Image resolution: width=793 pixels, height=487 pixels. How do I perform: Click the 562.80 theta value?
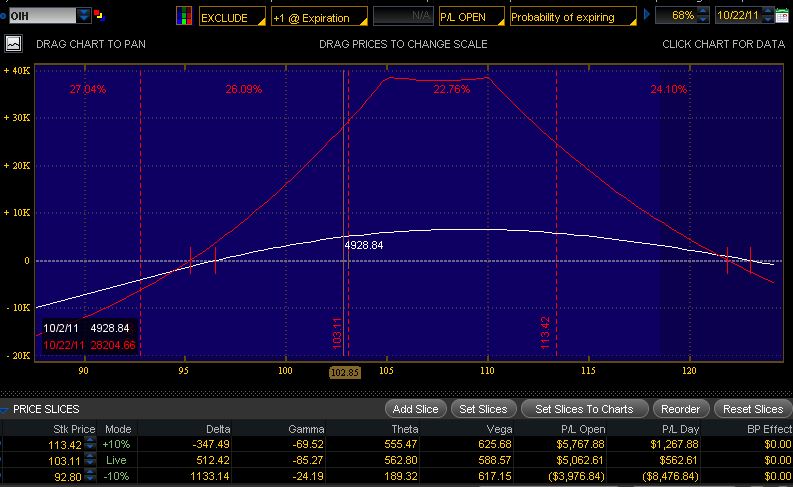point(401,460)
